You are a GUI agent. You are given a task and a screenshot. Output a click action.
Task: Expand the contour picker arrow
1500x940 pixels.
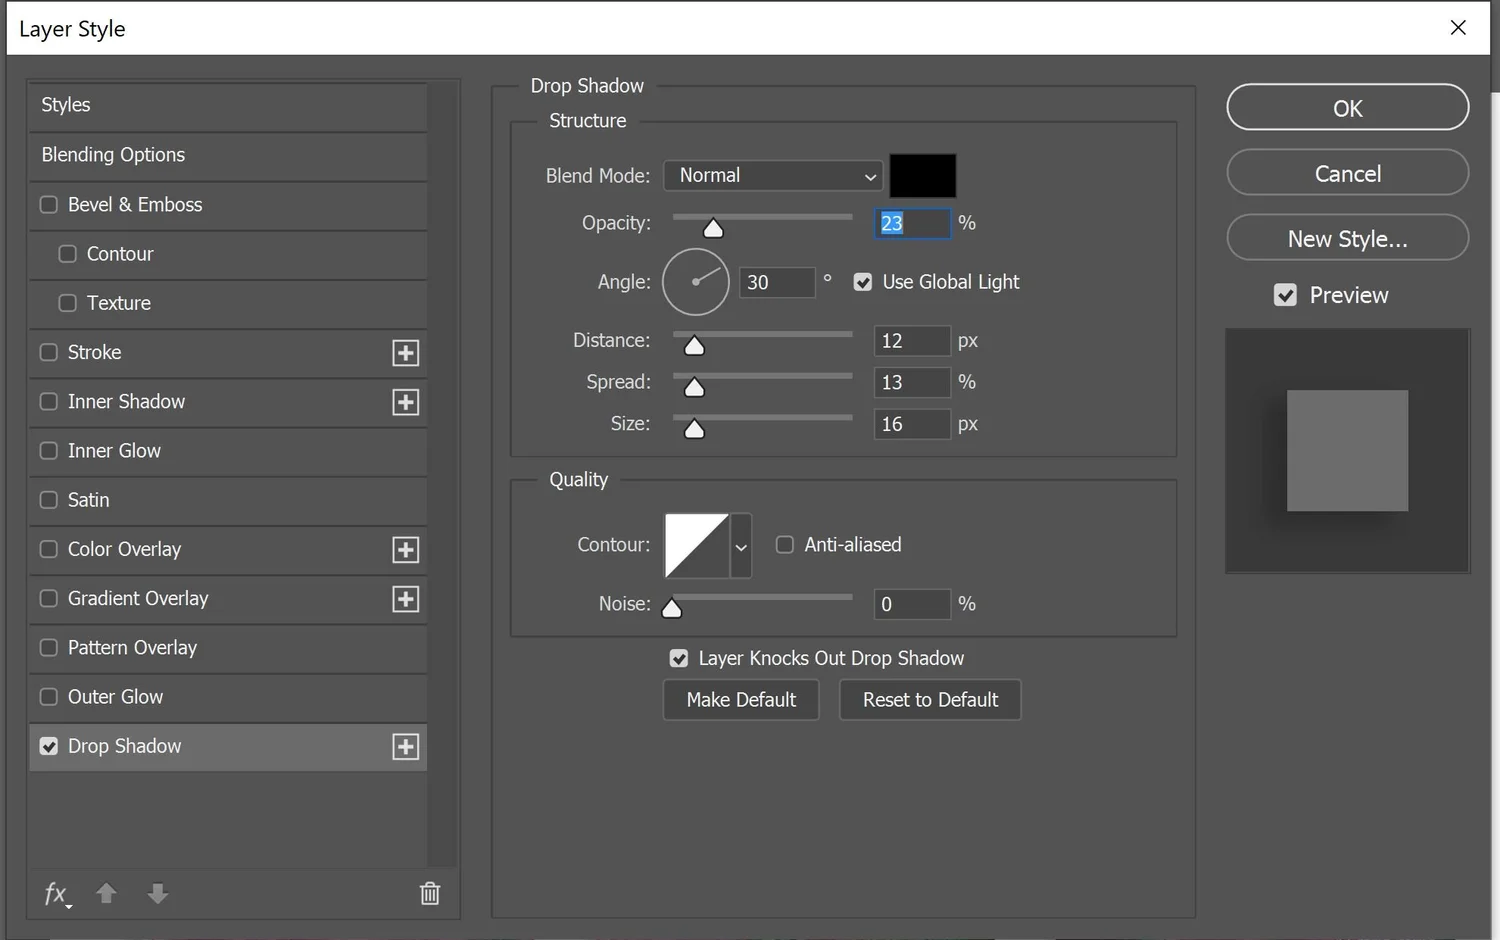(x=741, y=546)
